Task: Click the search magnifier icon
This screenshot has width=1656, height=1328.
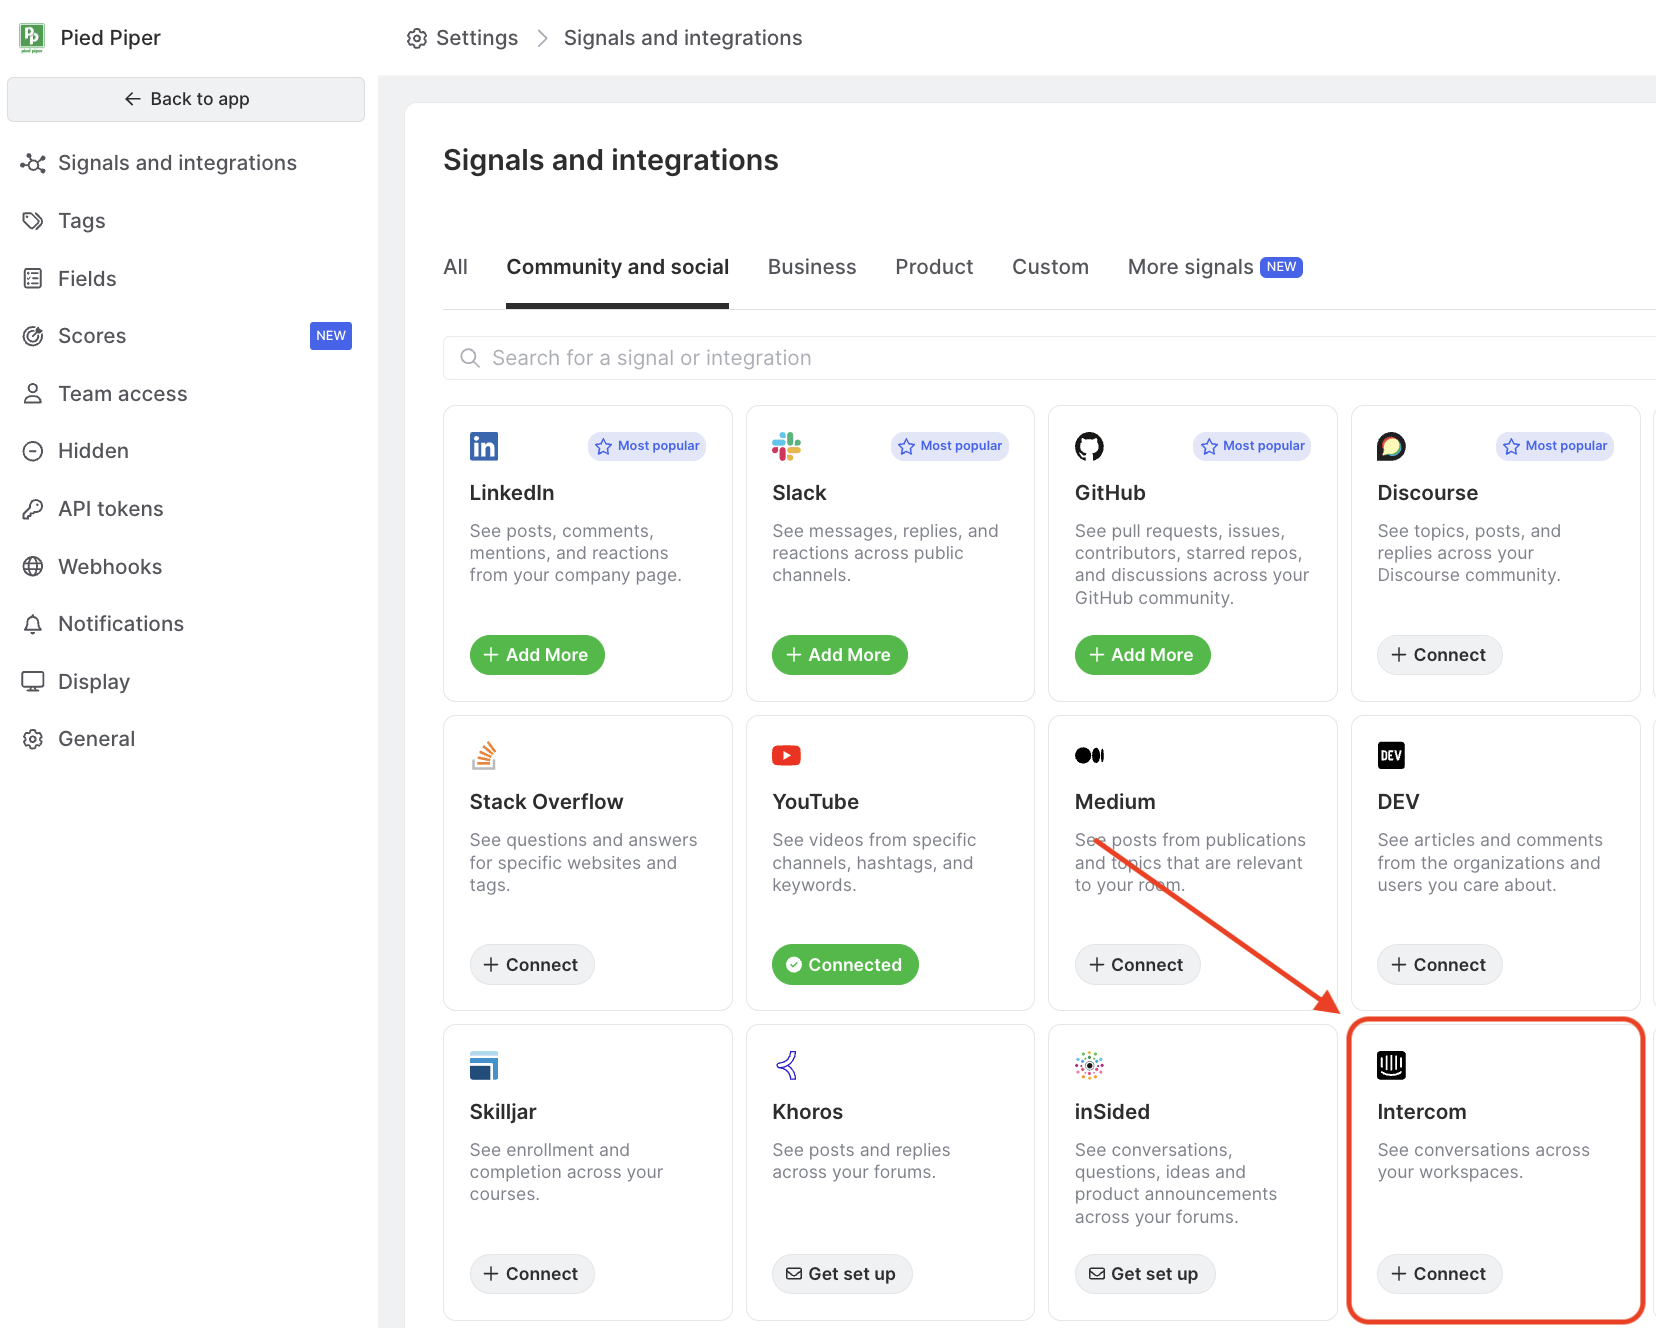Action: pos(469,358)
